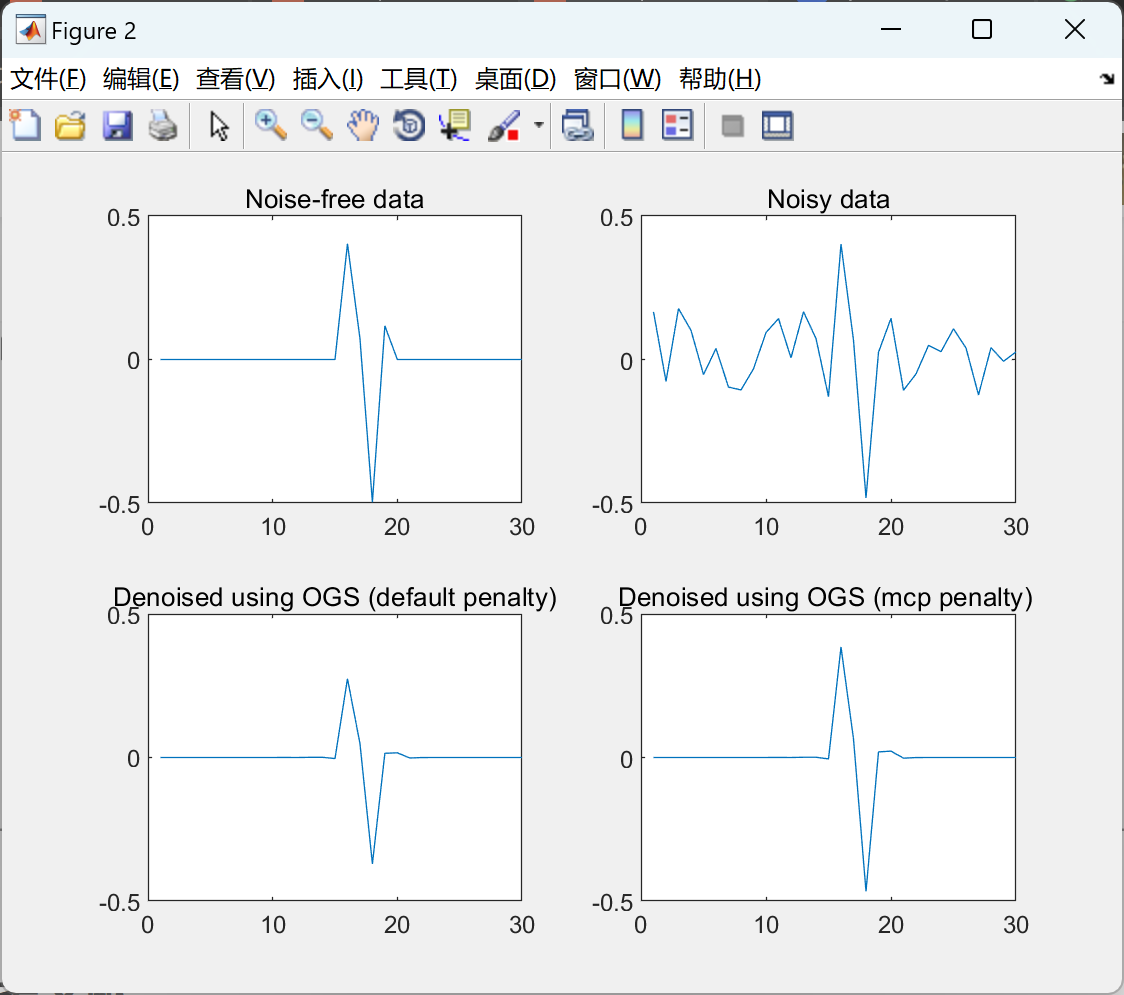Activate the Brush data tool
Screen dimensions: 1124x995
coord(504,125)
